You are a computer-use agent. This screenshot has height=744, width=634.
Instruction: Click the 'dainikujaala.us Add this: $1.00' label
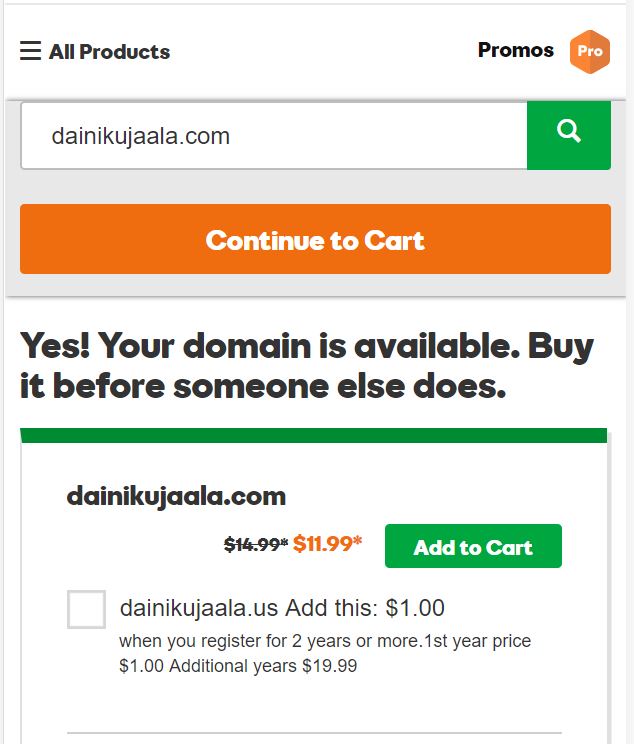tap(282, 608)
